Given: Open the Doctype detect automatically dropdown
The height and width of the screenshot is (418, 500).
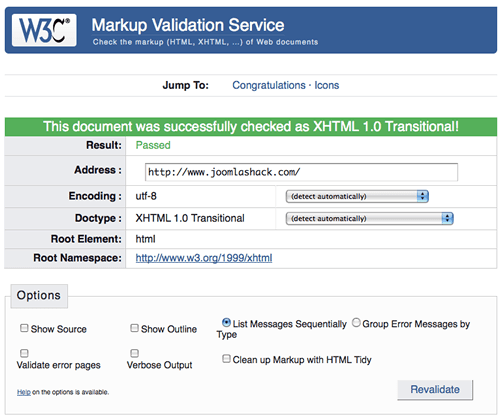Looking at the screenshot, I should [369, 219].
